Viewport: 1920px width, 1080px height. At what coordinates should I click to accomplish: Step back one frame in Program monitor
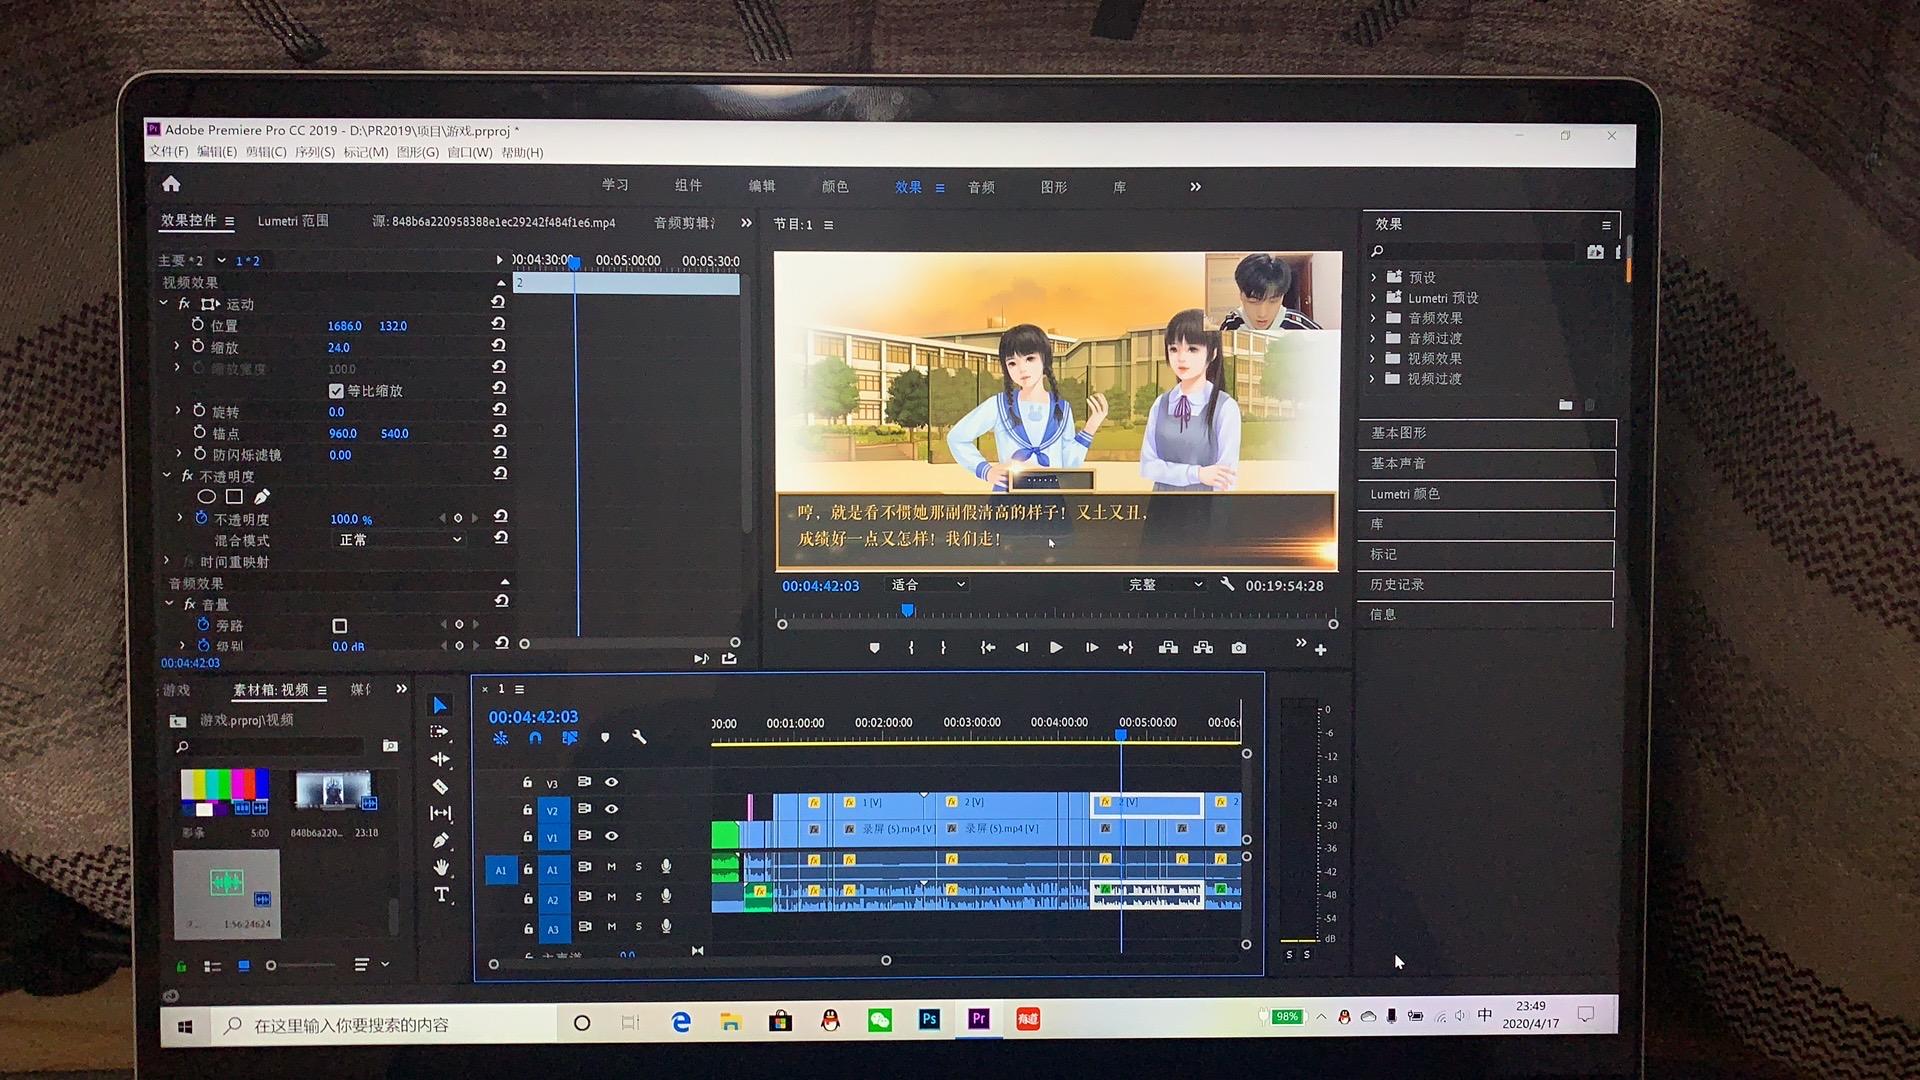click(1022, 648)
